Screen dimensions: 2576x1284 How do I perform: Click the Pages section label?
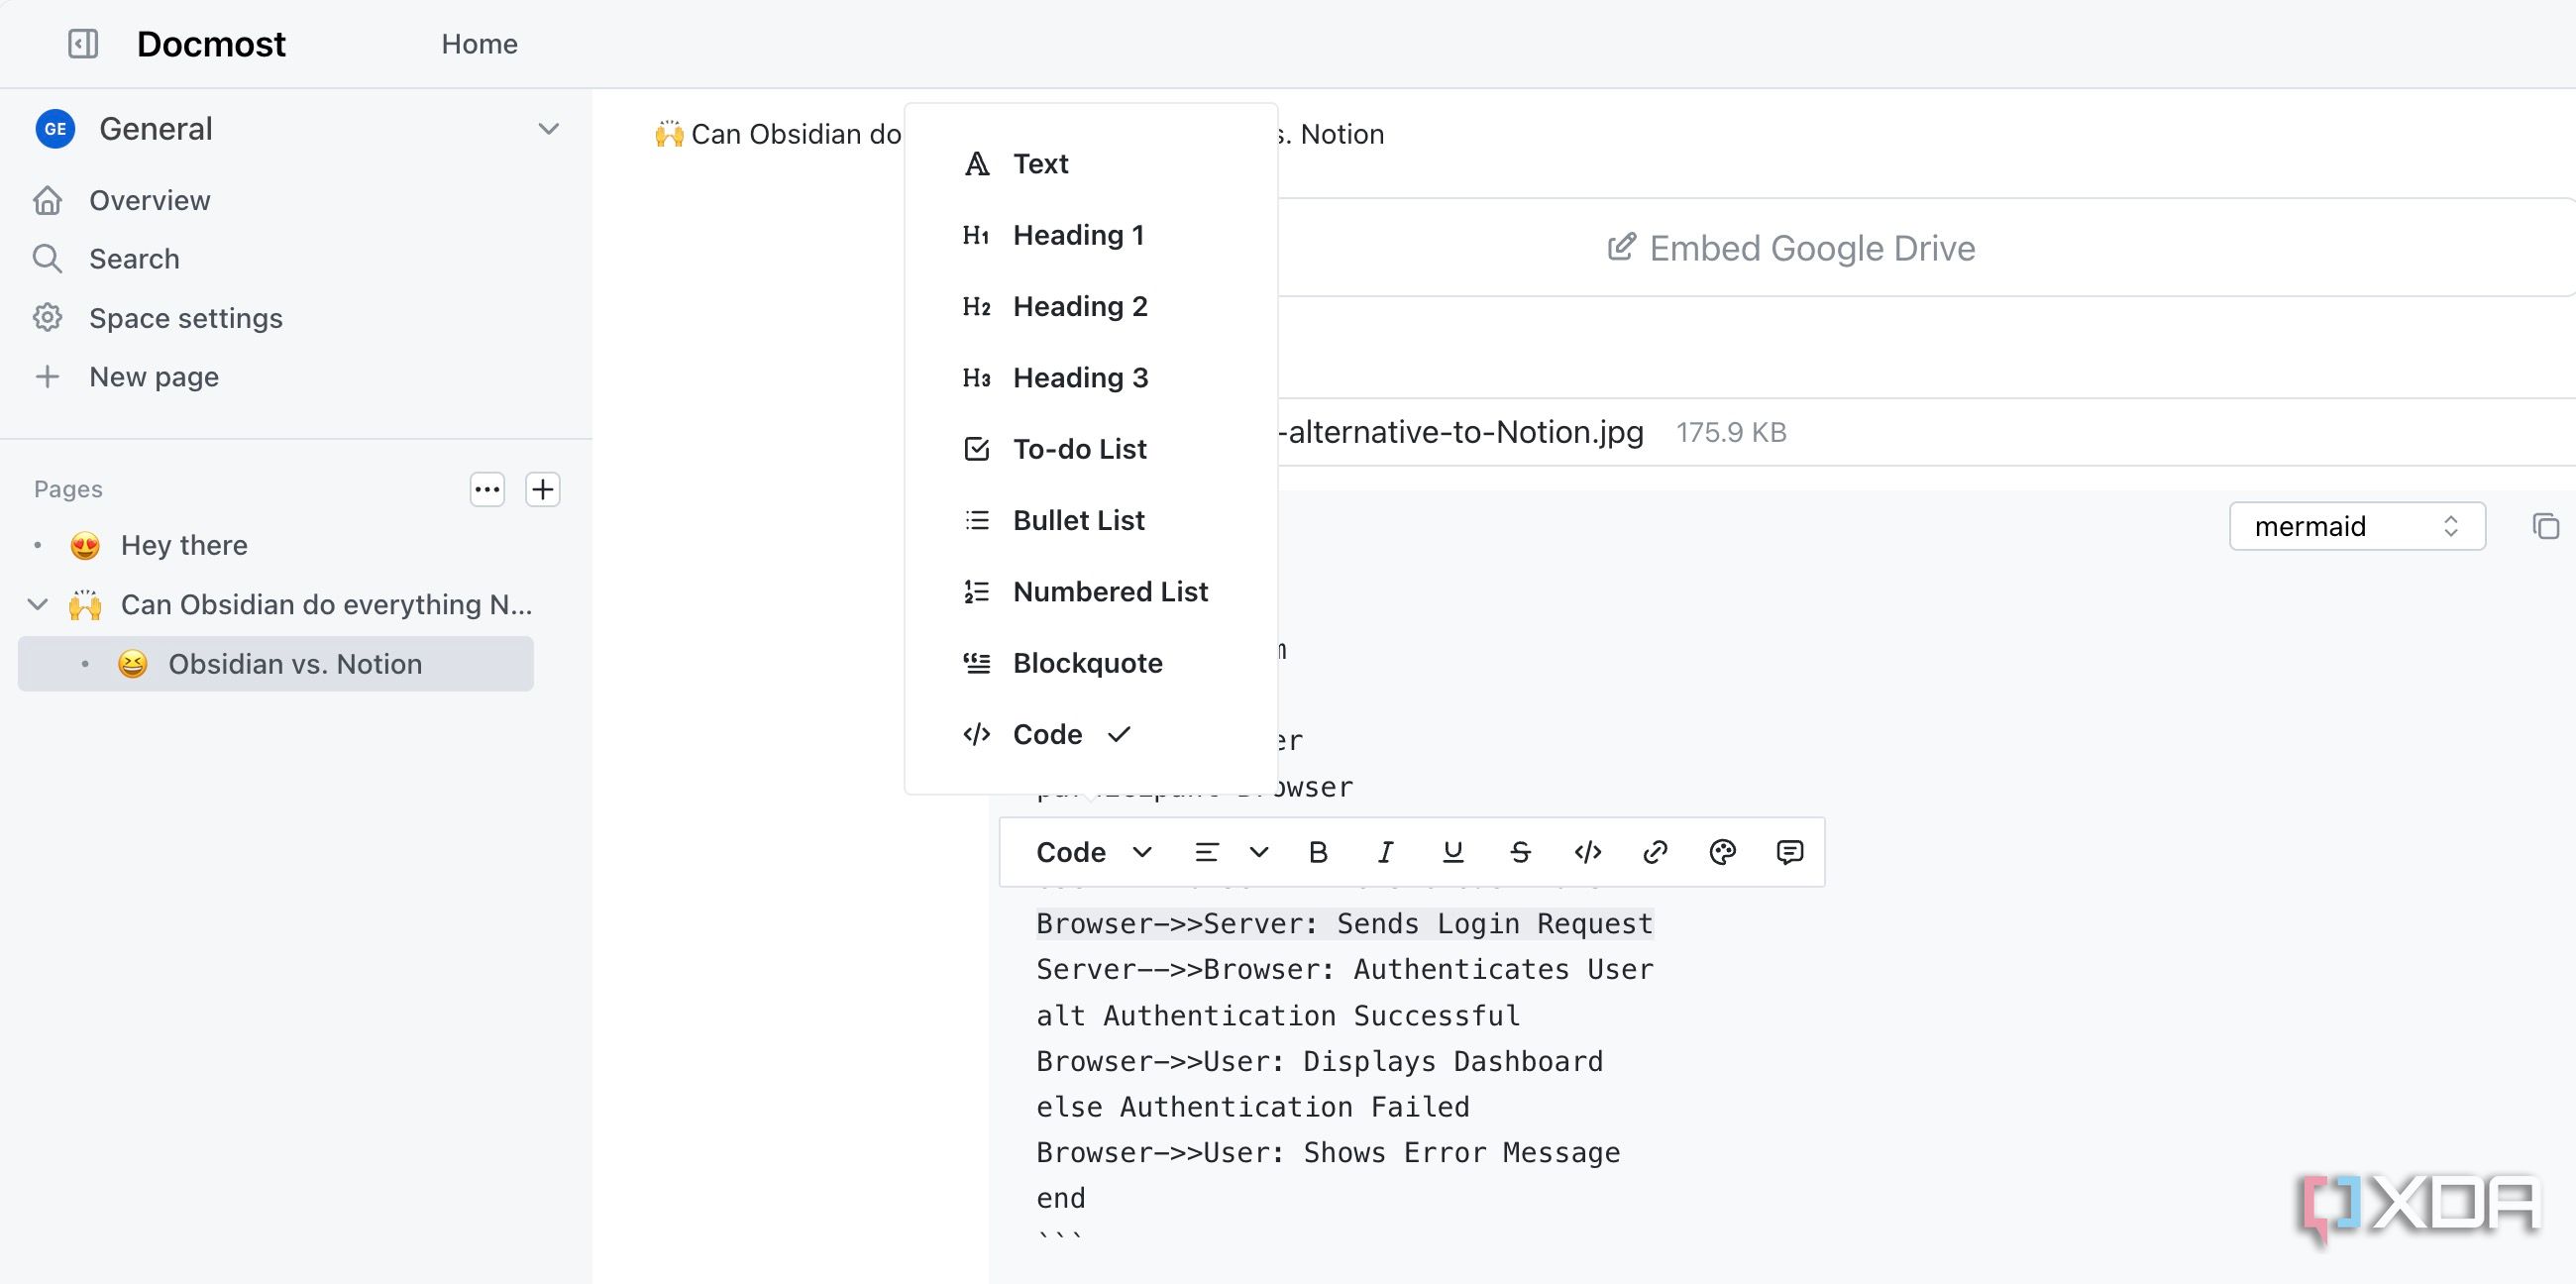tap(68, 489)
